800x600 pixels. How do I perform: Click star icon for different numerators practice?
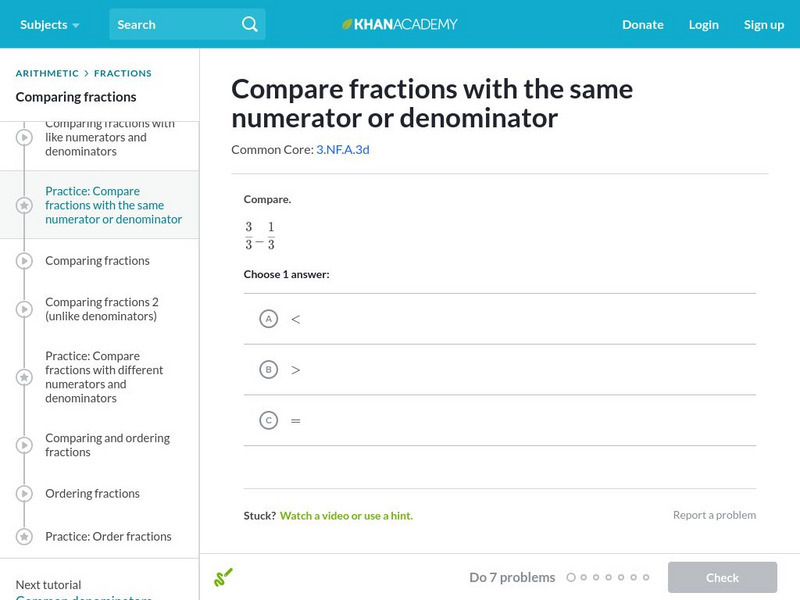[24, 377]
